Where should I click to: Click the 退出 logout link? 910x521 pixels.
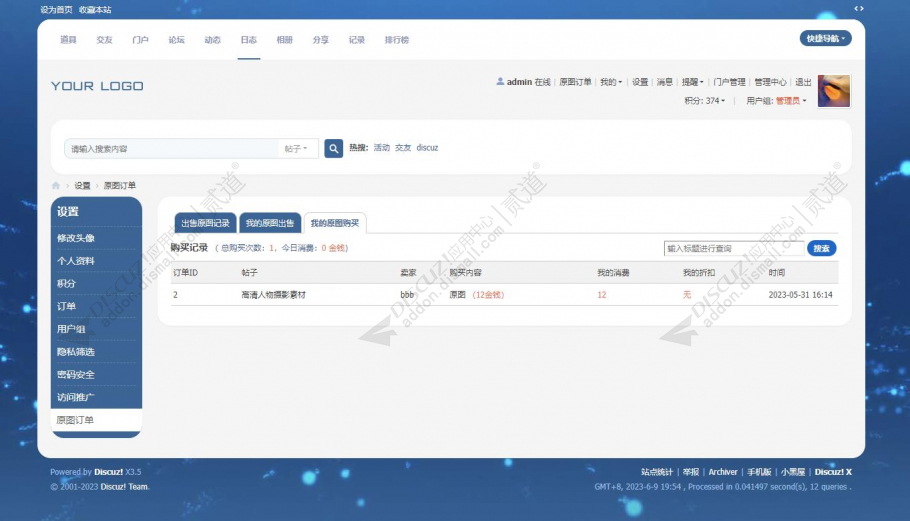[x=803, y=82]
